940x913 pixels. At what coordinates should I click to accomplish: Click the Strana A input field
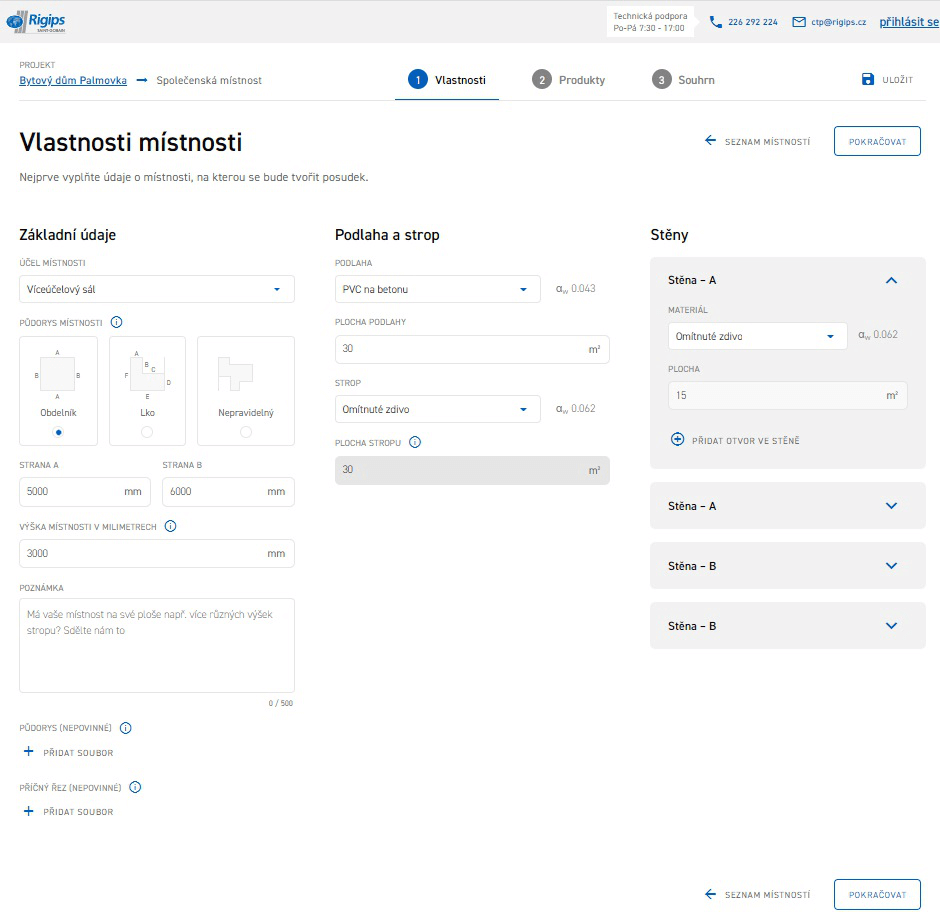[x=70, y=492]
